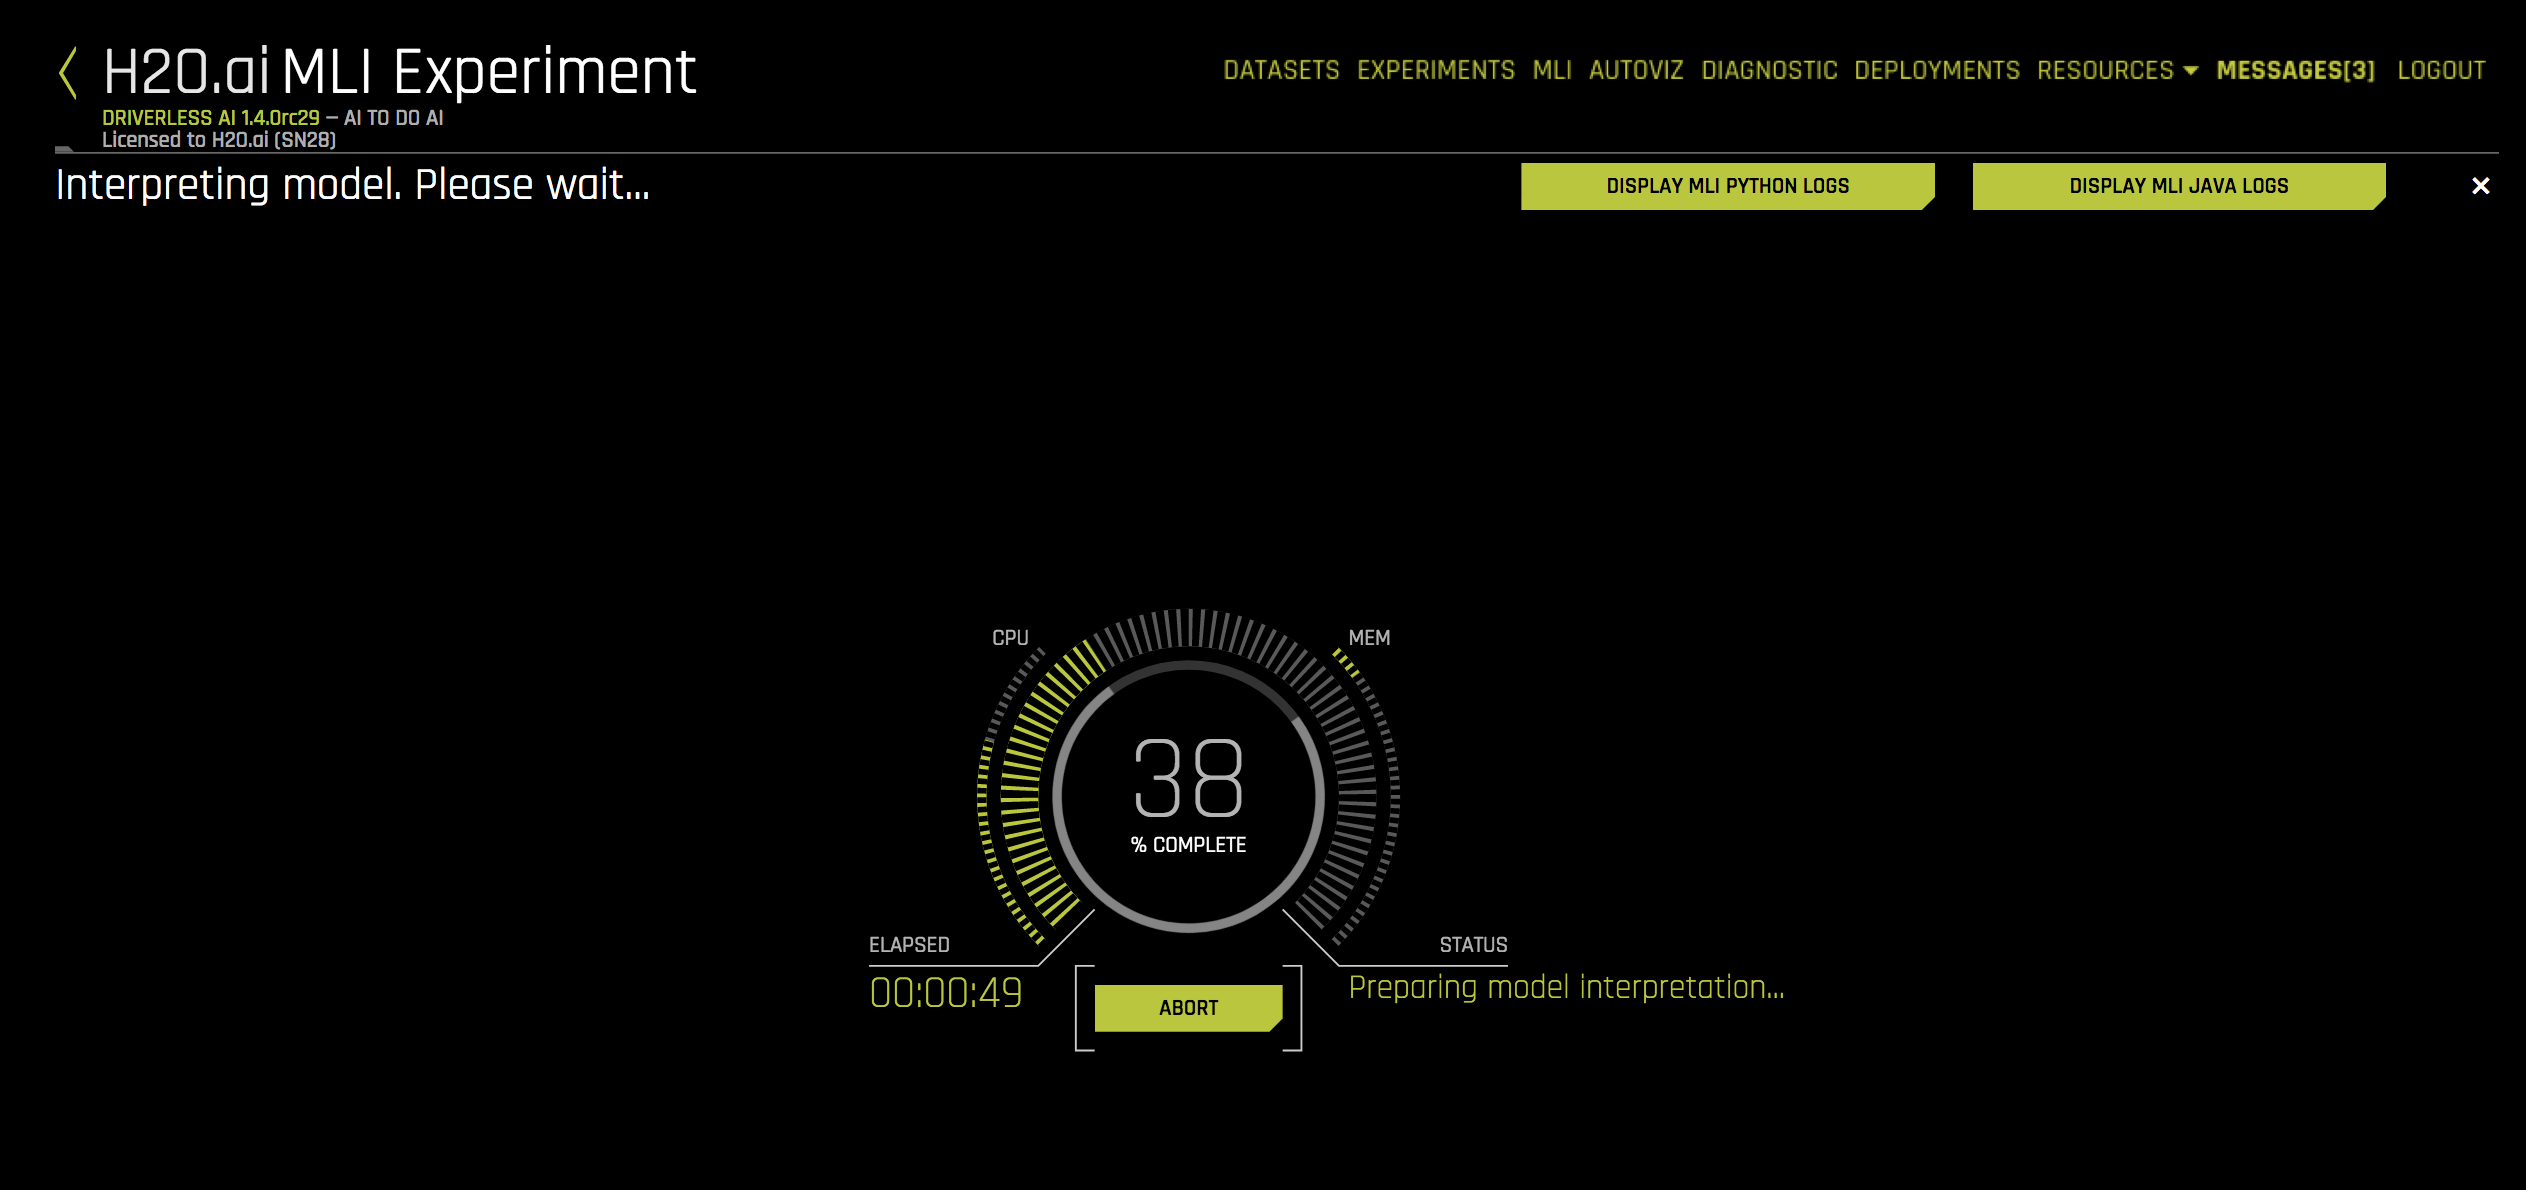
Task: Click the back arrow navigation icon
Action: coord(63,72)
